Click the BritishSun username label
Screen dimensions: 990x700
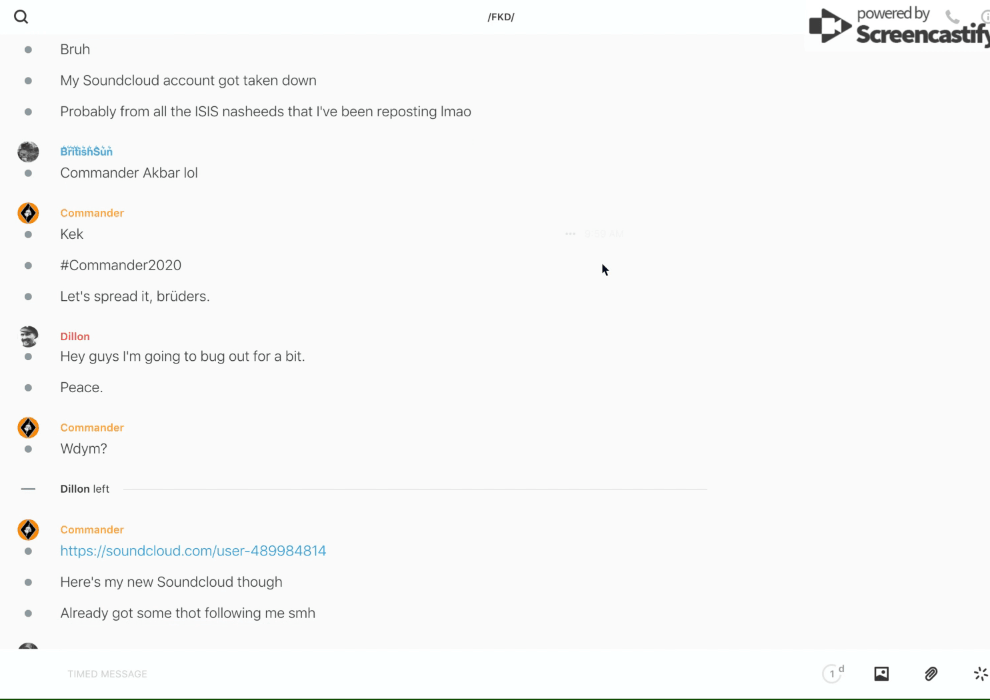point(86,152)
